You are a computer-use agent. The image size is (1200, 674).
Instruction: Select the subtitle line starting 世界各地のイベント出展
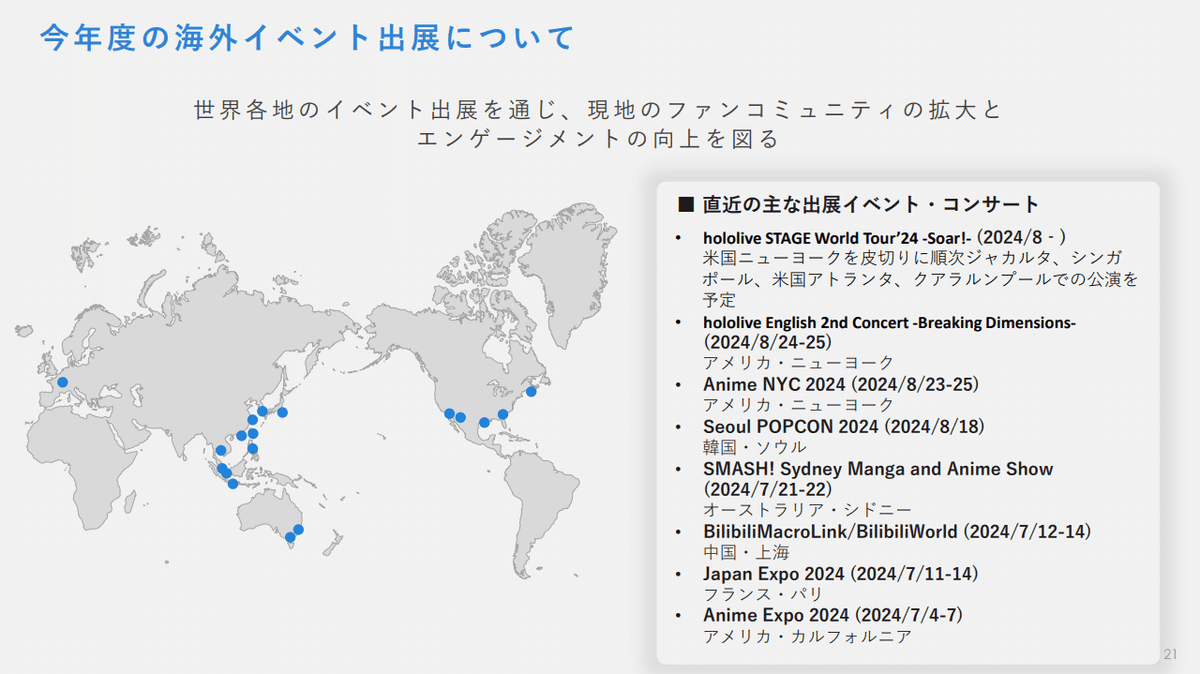click(599, 109)
